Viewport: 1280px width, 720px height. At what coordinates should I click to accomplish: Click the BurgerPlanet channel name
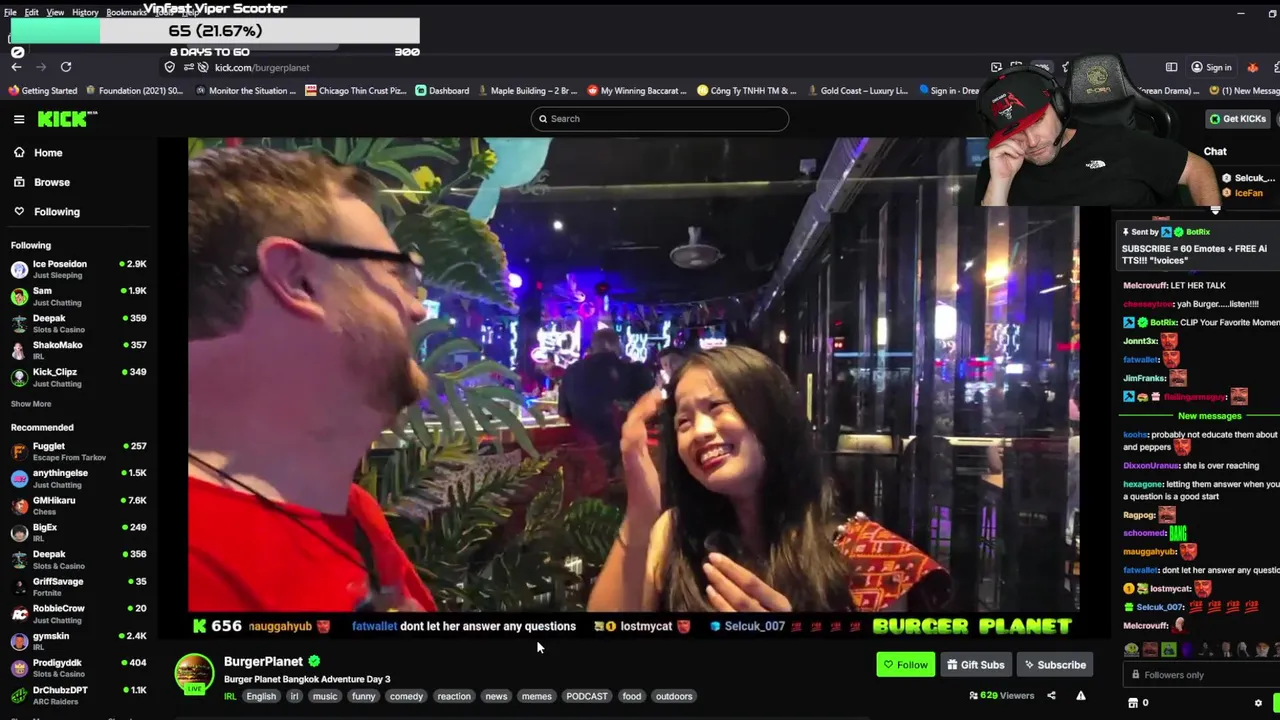[263, 662]
